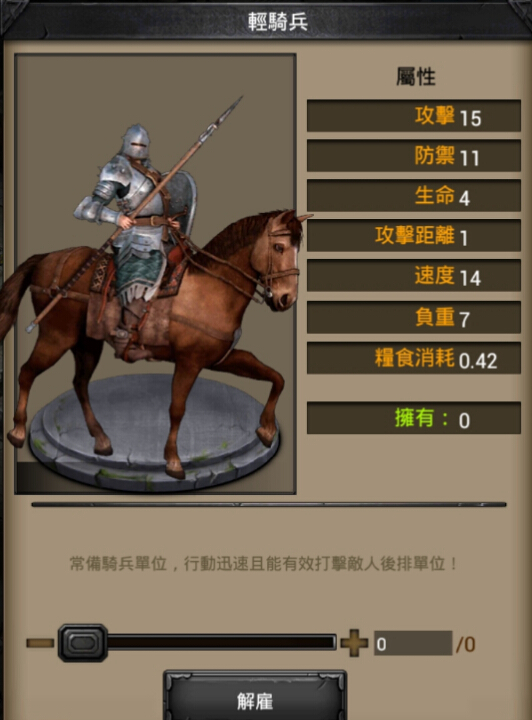532x720 pixels.
Task: Click the minus icon beside the slider
Action: [x=39, y=643]
